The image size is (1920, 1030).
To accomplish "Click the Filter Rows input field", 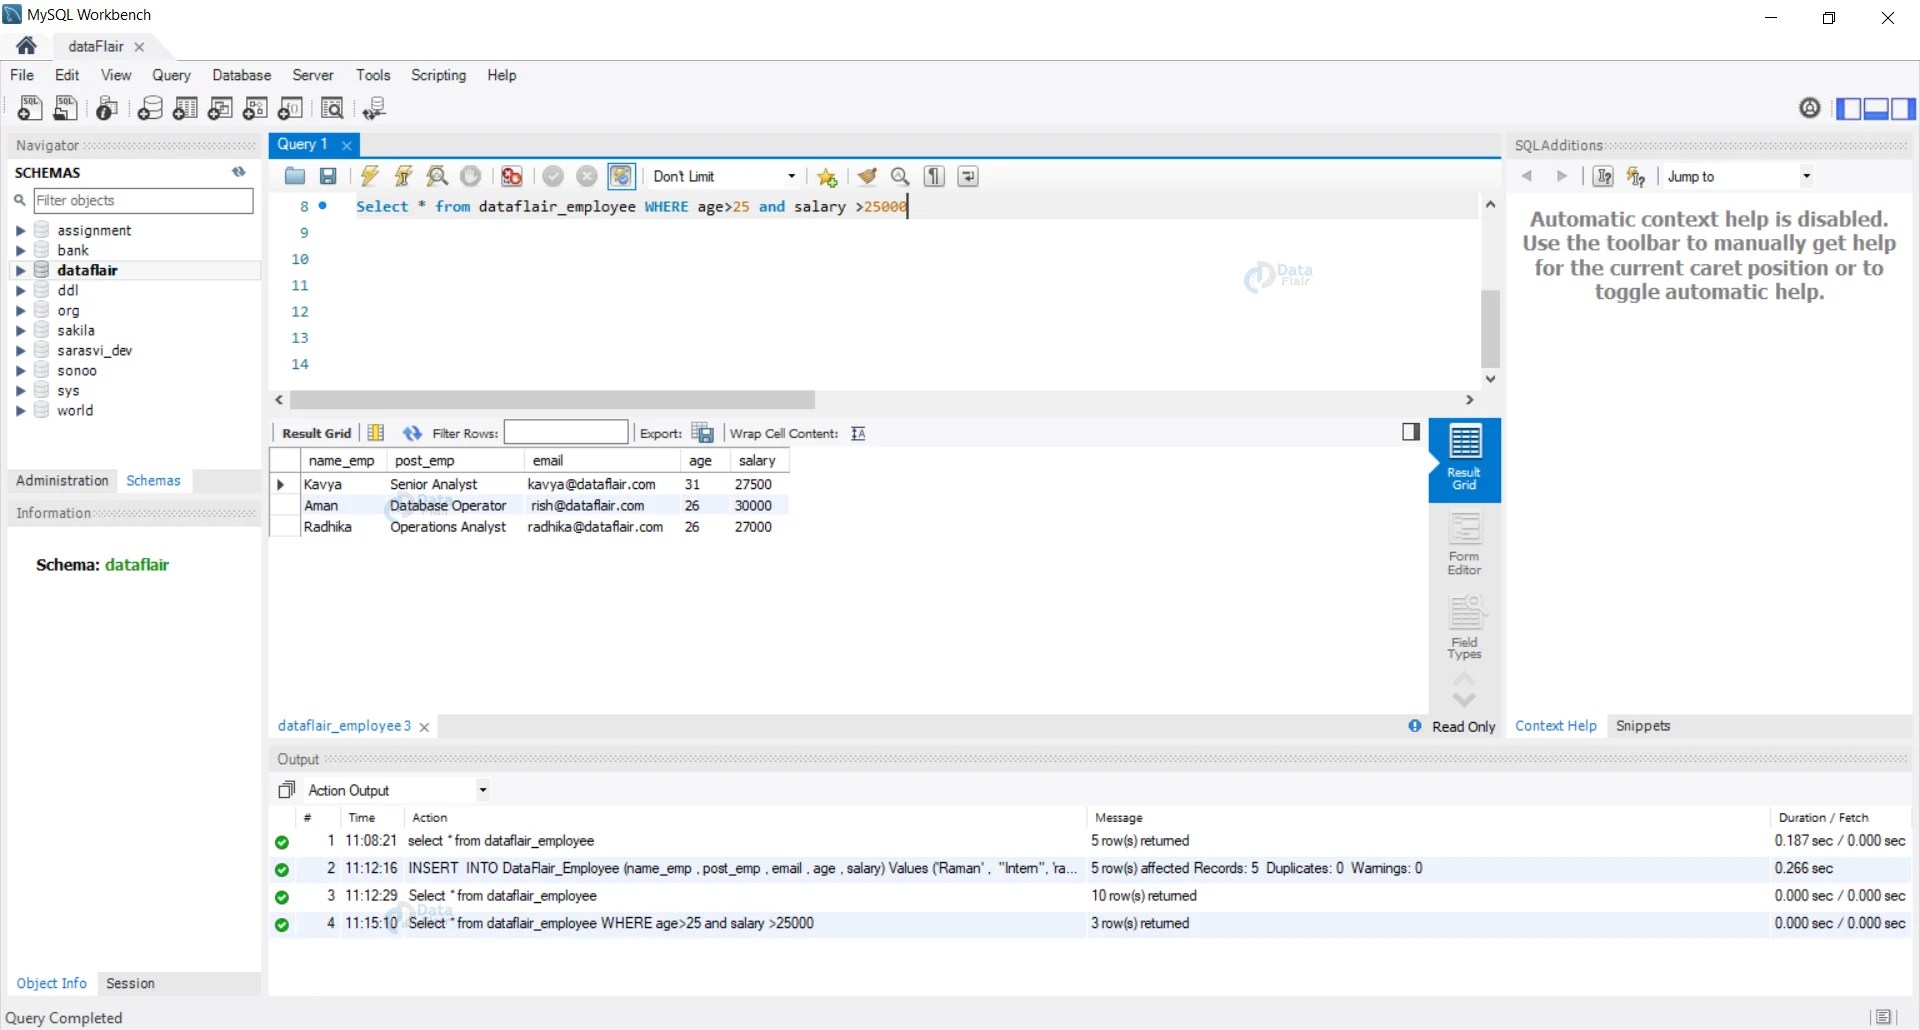I will pos(566,432).
